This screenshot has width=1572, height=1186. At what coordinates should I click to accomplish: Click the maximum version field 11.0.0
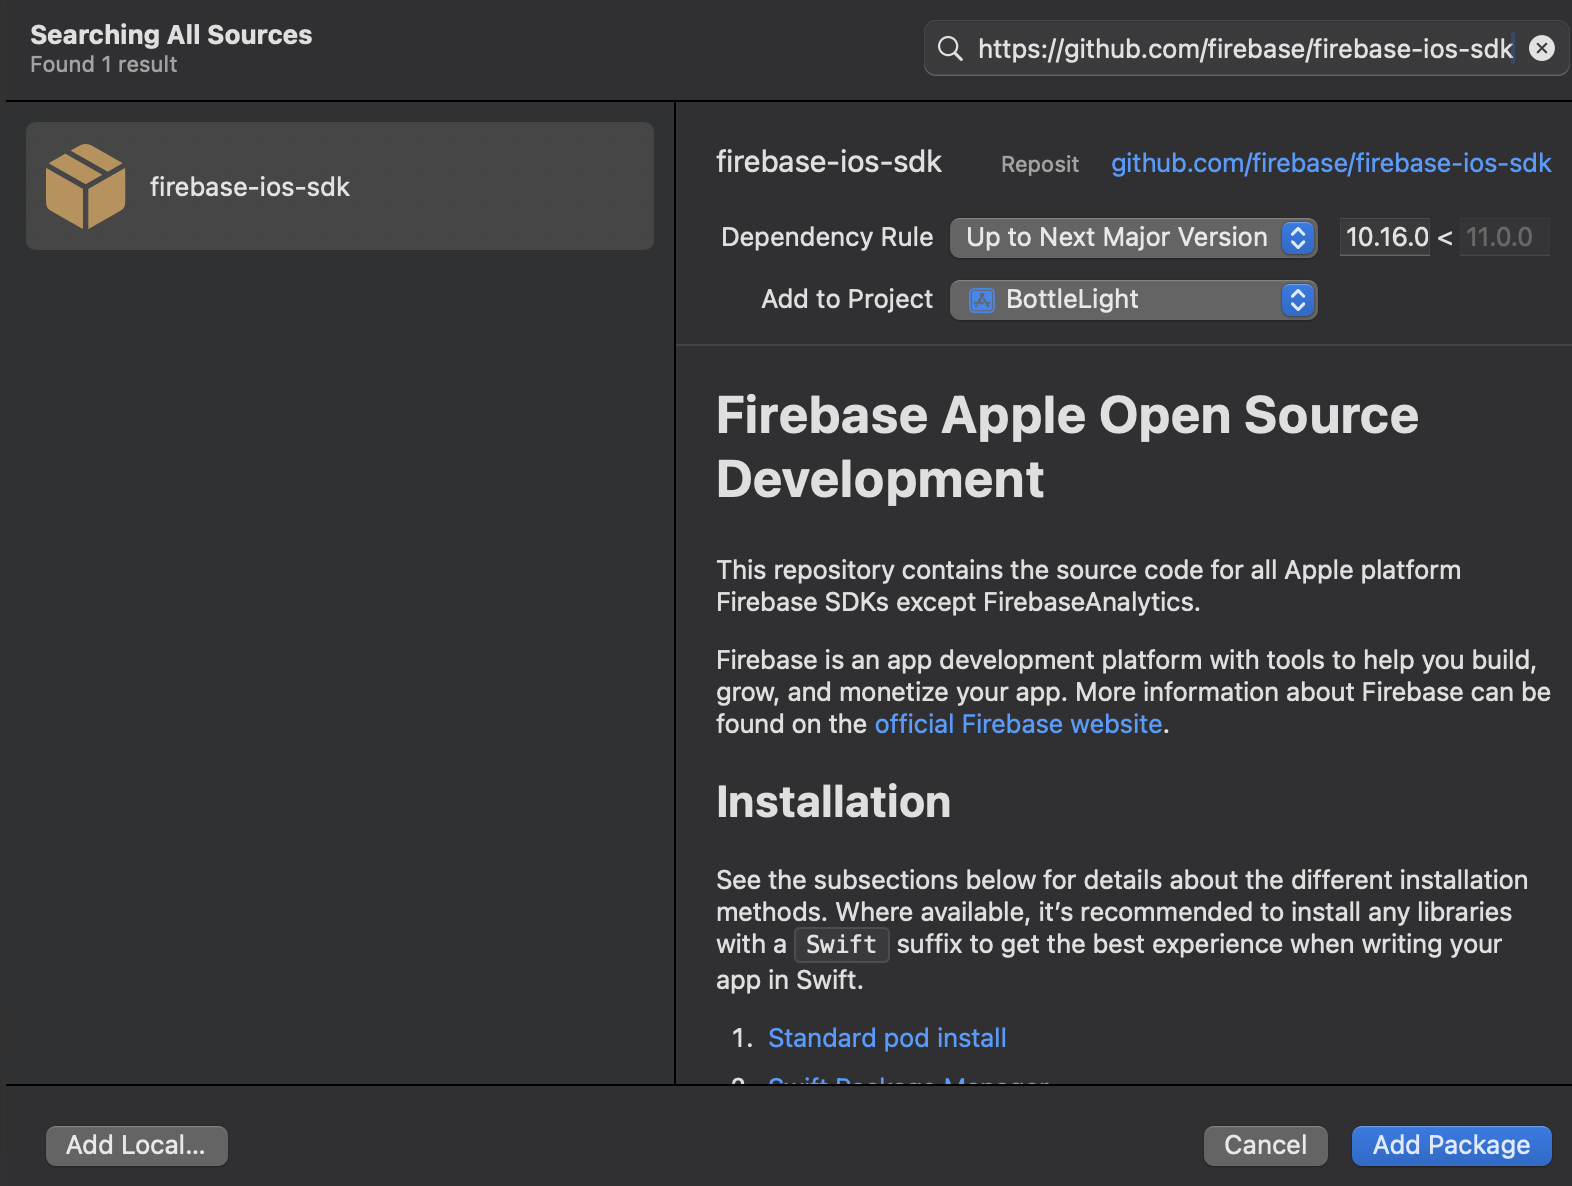pyautogui.click(x=1503, y=238)
